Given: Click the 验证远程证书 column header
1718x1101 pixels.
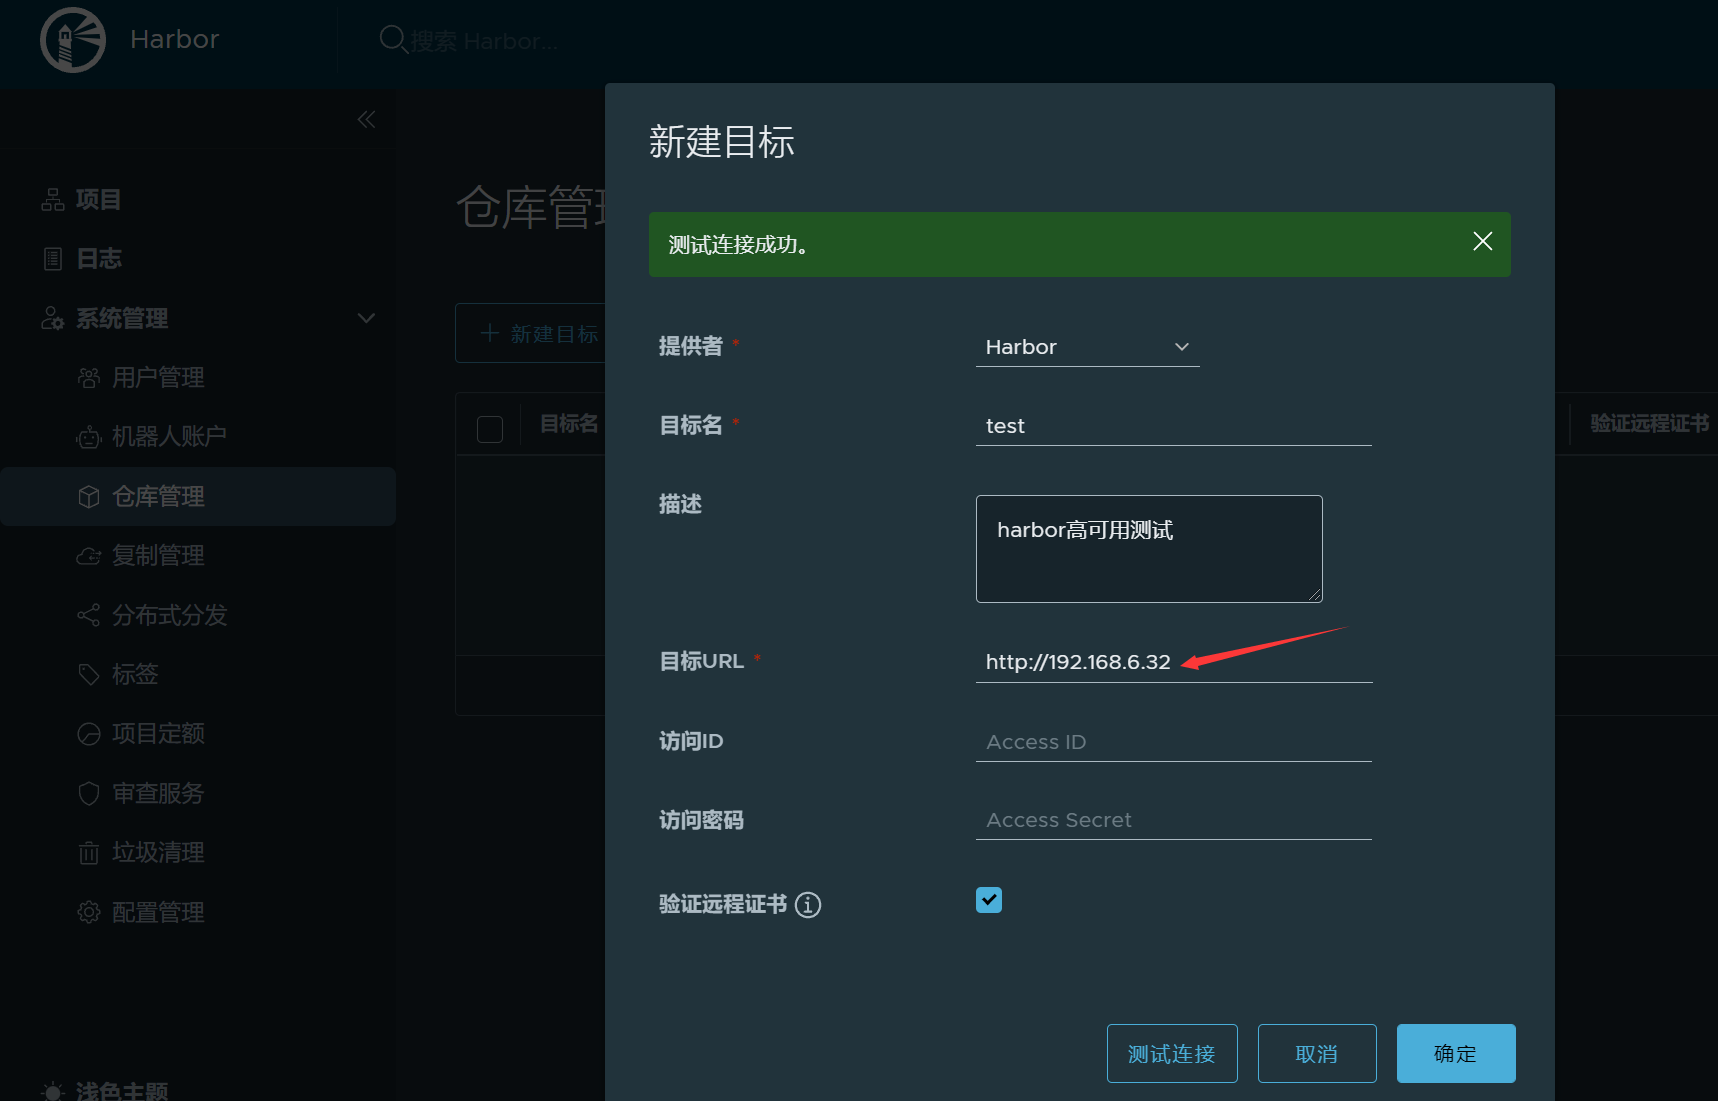Looking at the screenshot, I should click(1650, 424).
